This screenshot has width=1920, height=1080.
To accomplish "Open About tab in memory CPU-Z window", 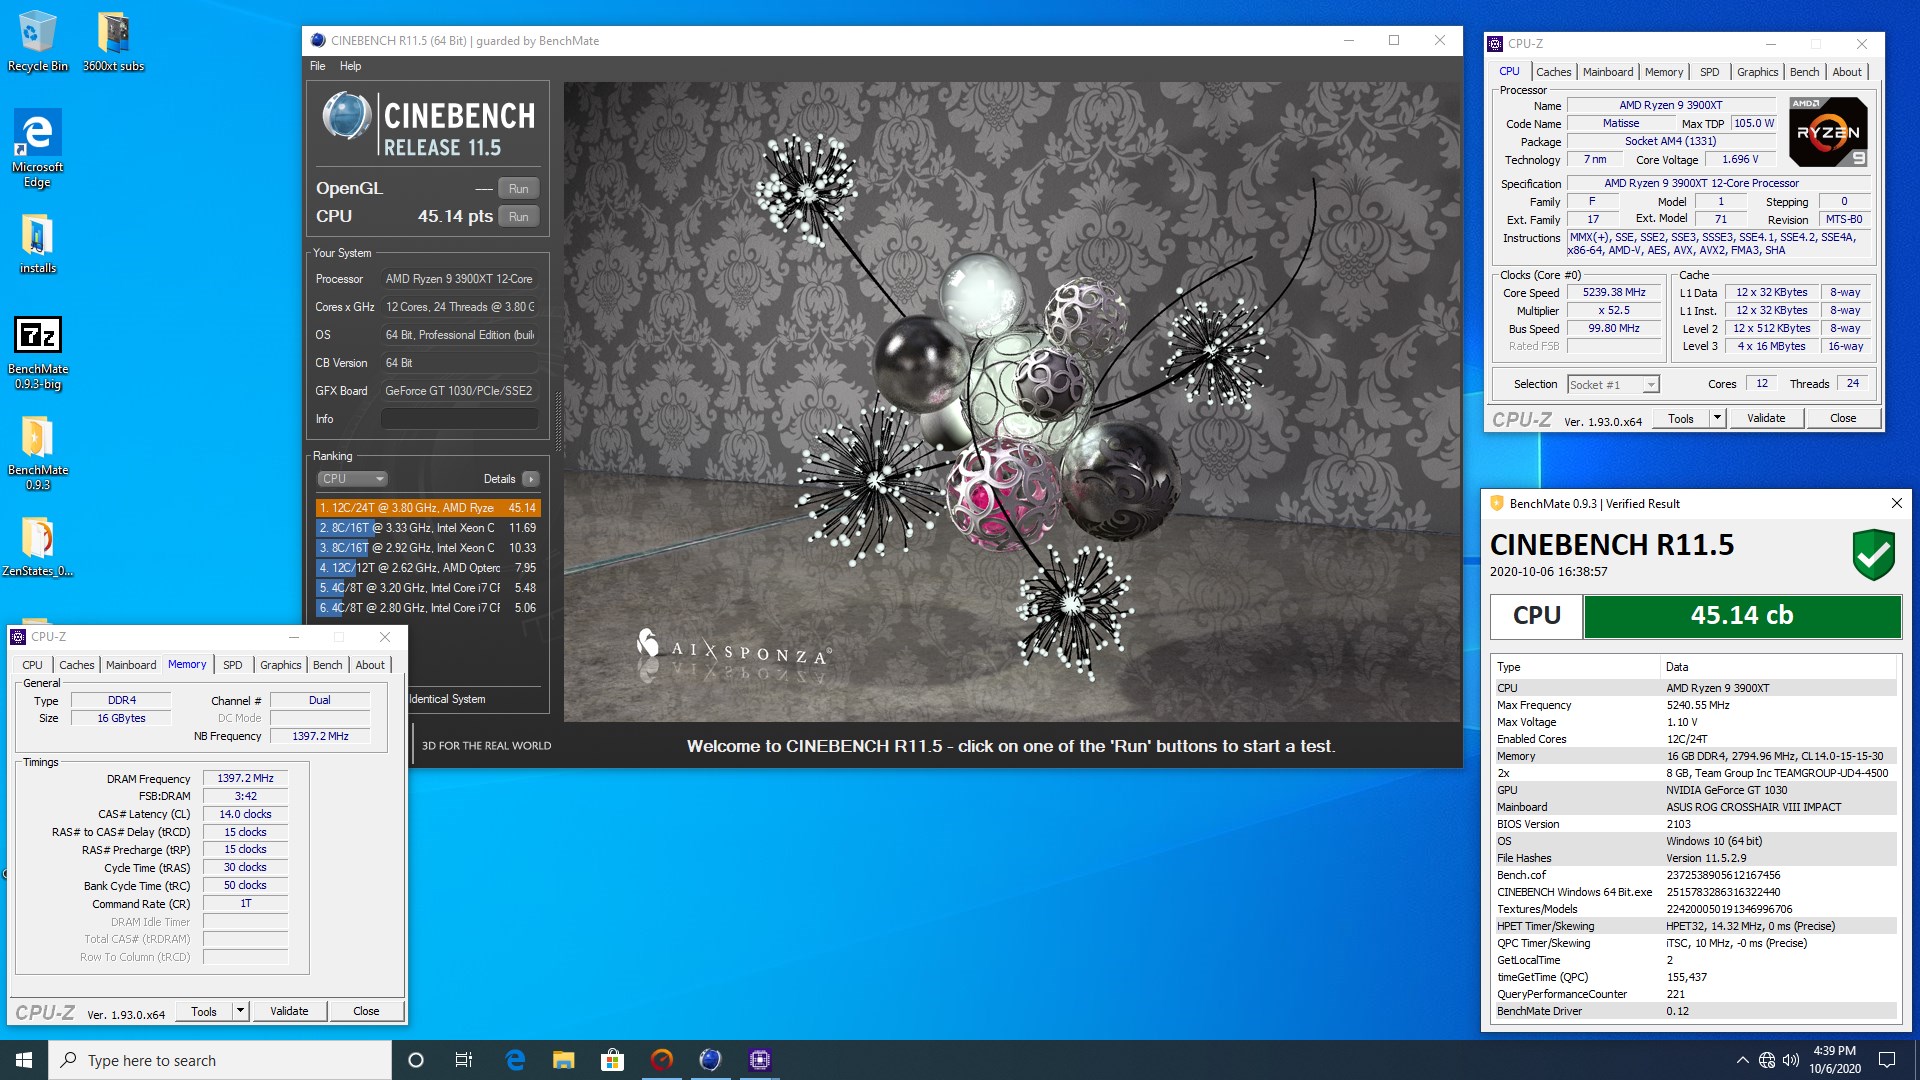I will coord(370,665).
